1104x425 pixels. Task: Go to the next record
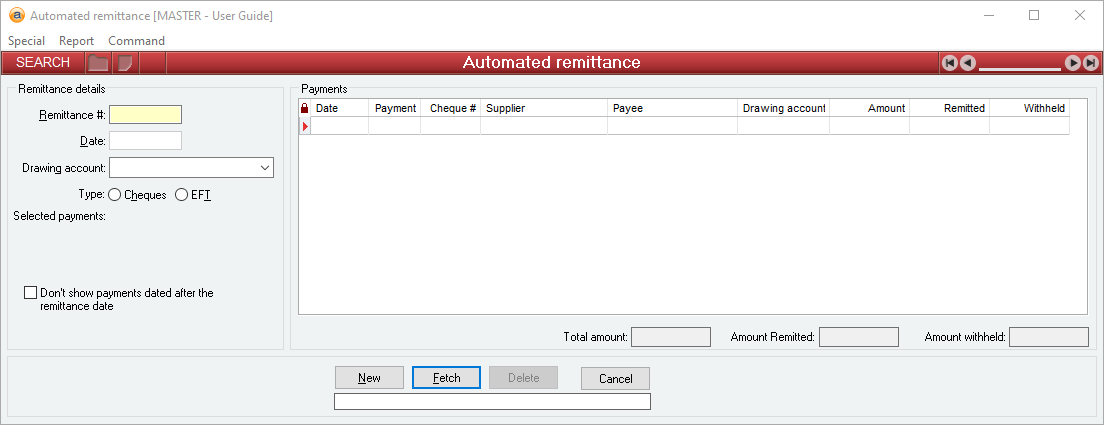(1073, 63)
